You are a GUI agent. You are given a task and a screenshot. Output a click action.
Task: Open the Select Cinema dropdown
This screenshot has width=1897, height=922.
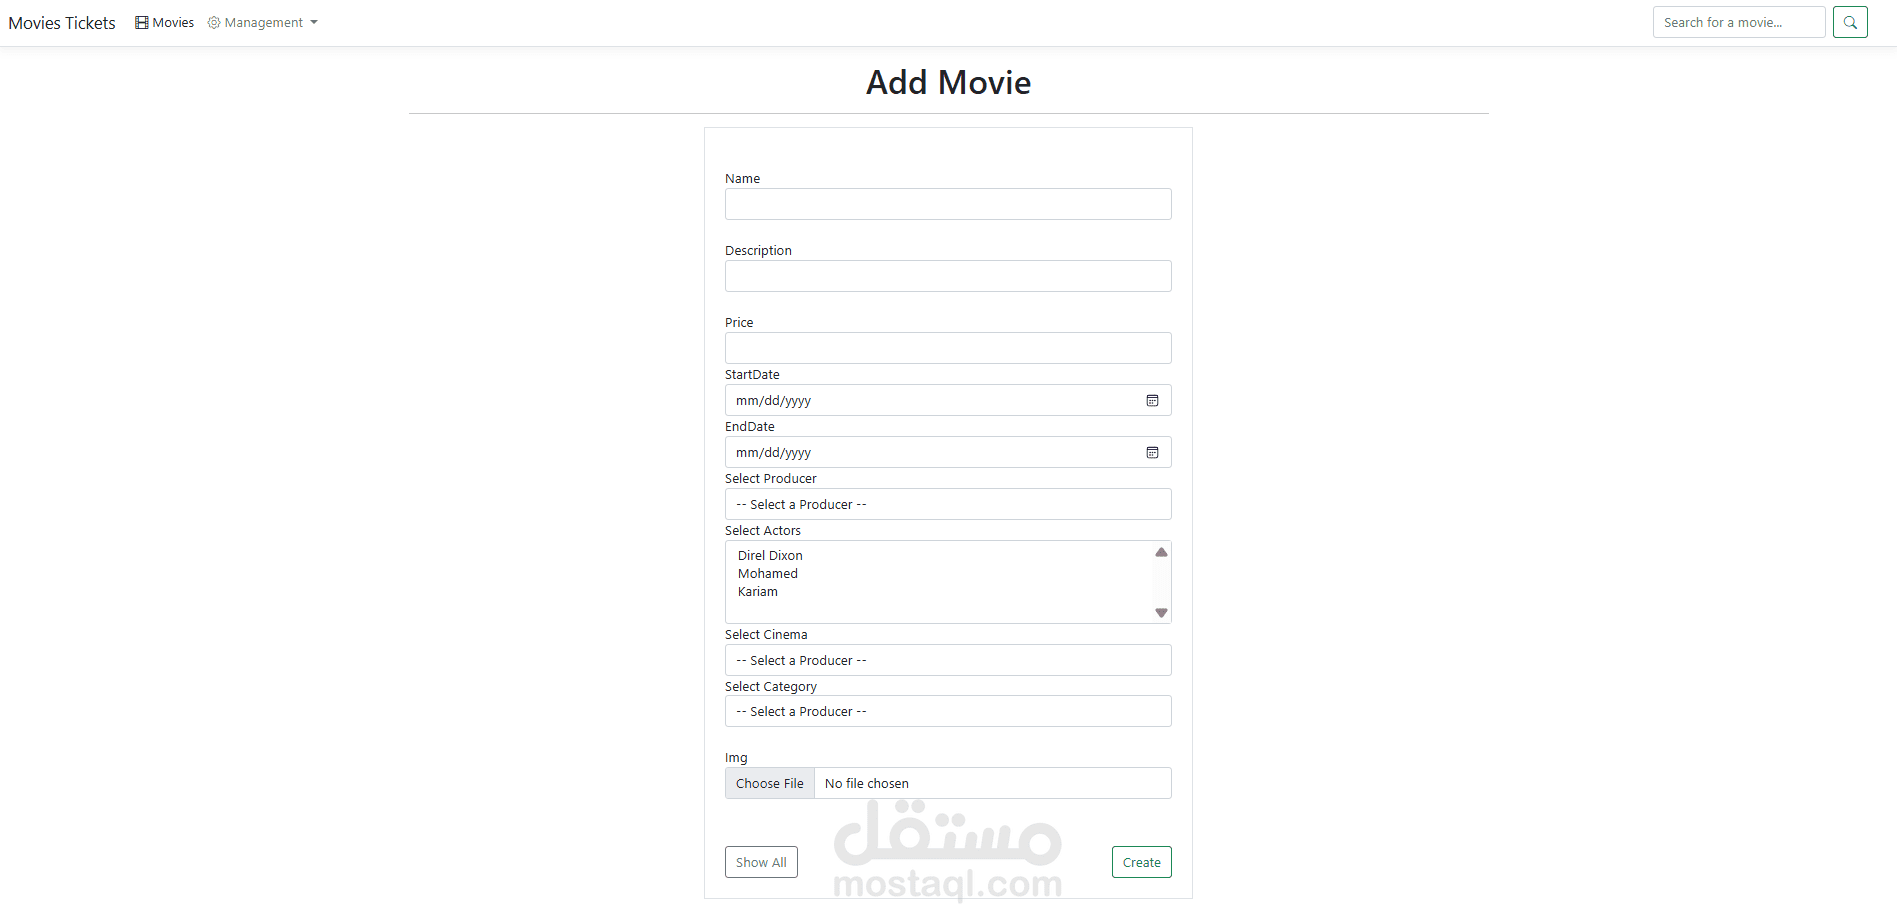947,660
